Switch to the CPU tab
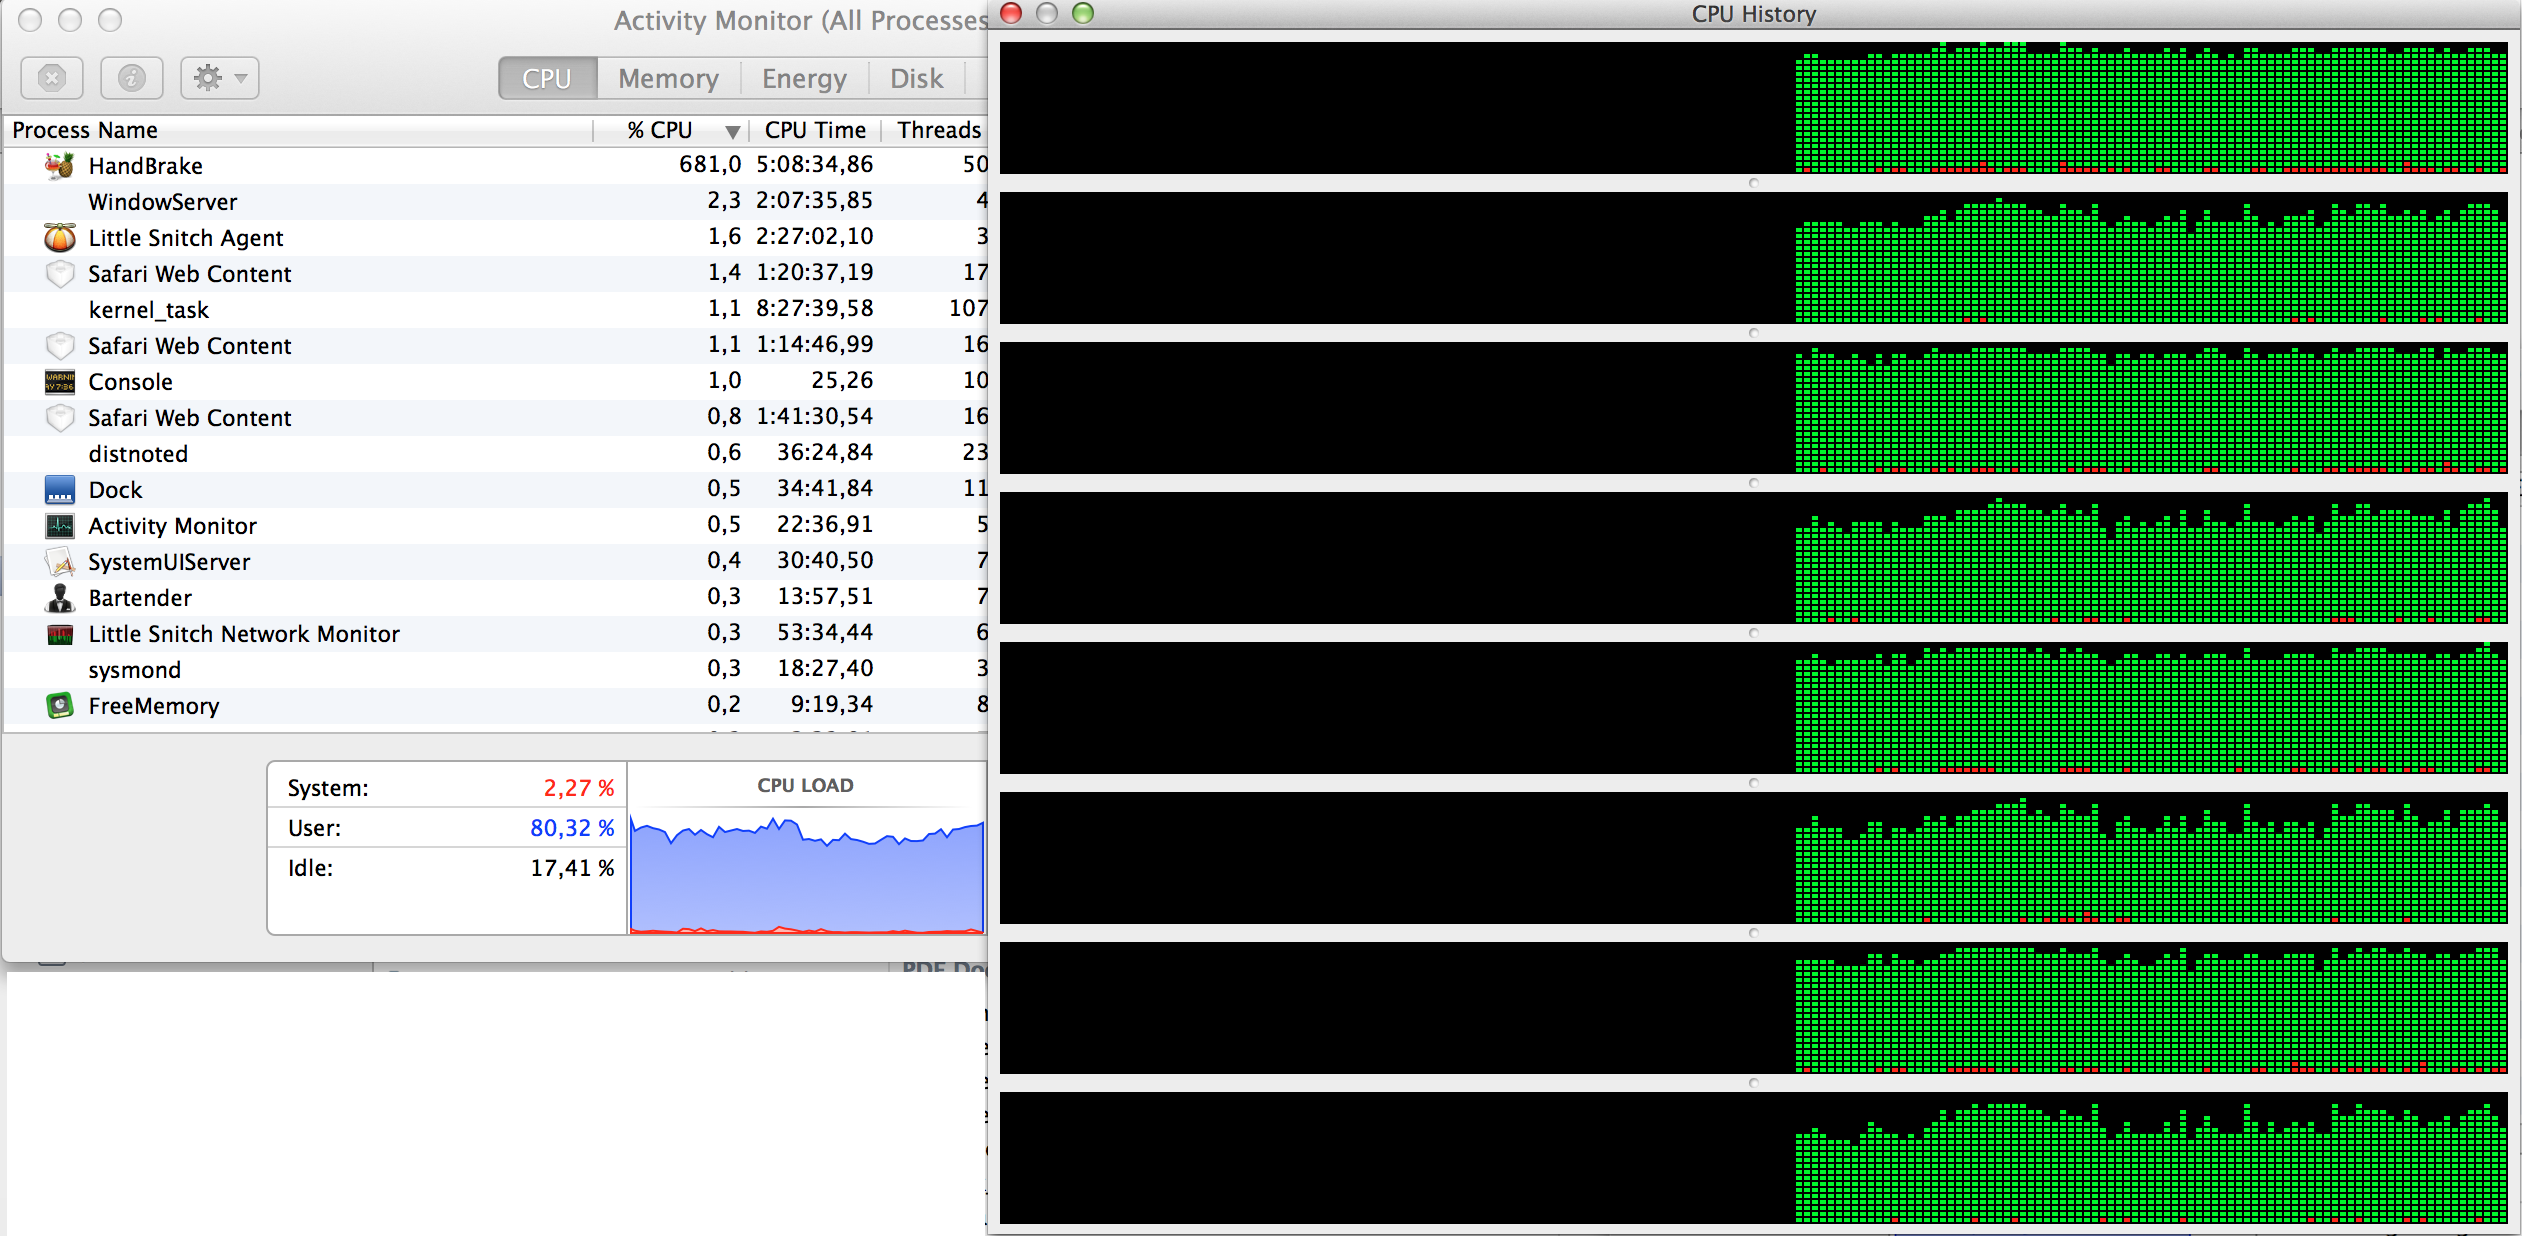Screen dimensions: 2522x1236 (x=547, y=78)
